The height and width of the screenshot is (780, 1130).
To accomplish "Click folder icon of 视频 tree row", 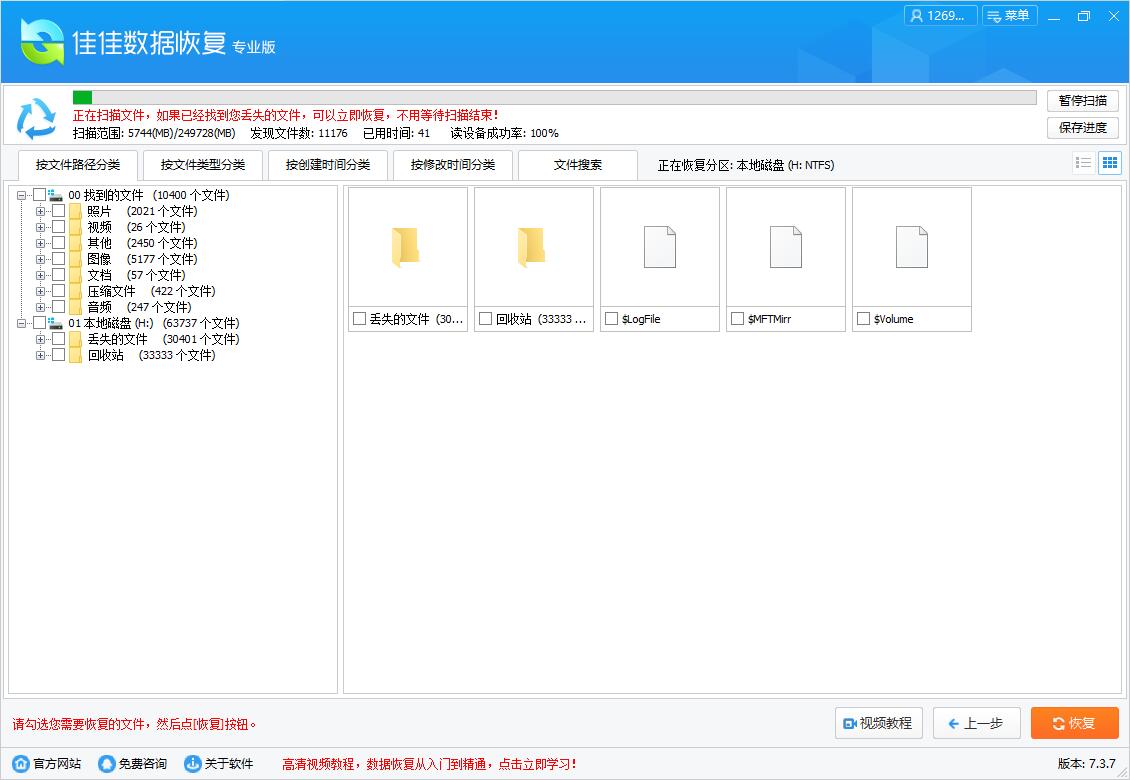I will (76, 227).
